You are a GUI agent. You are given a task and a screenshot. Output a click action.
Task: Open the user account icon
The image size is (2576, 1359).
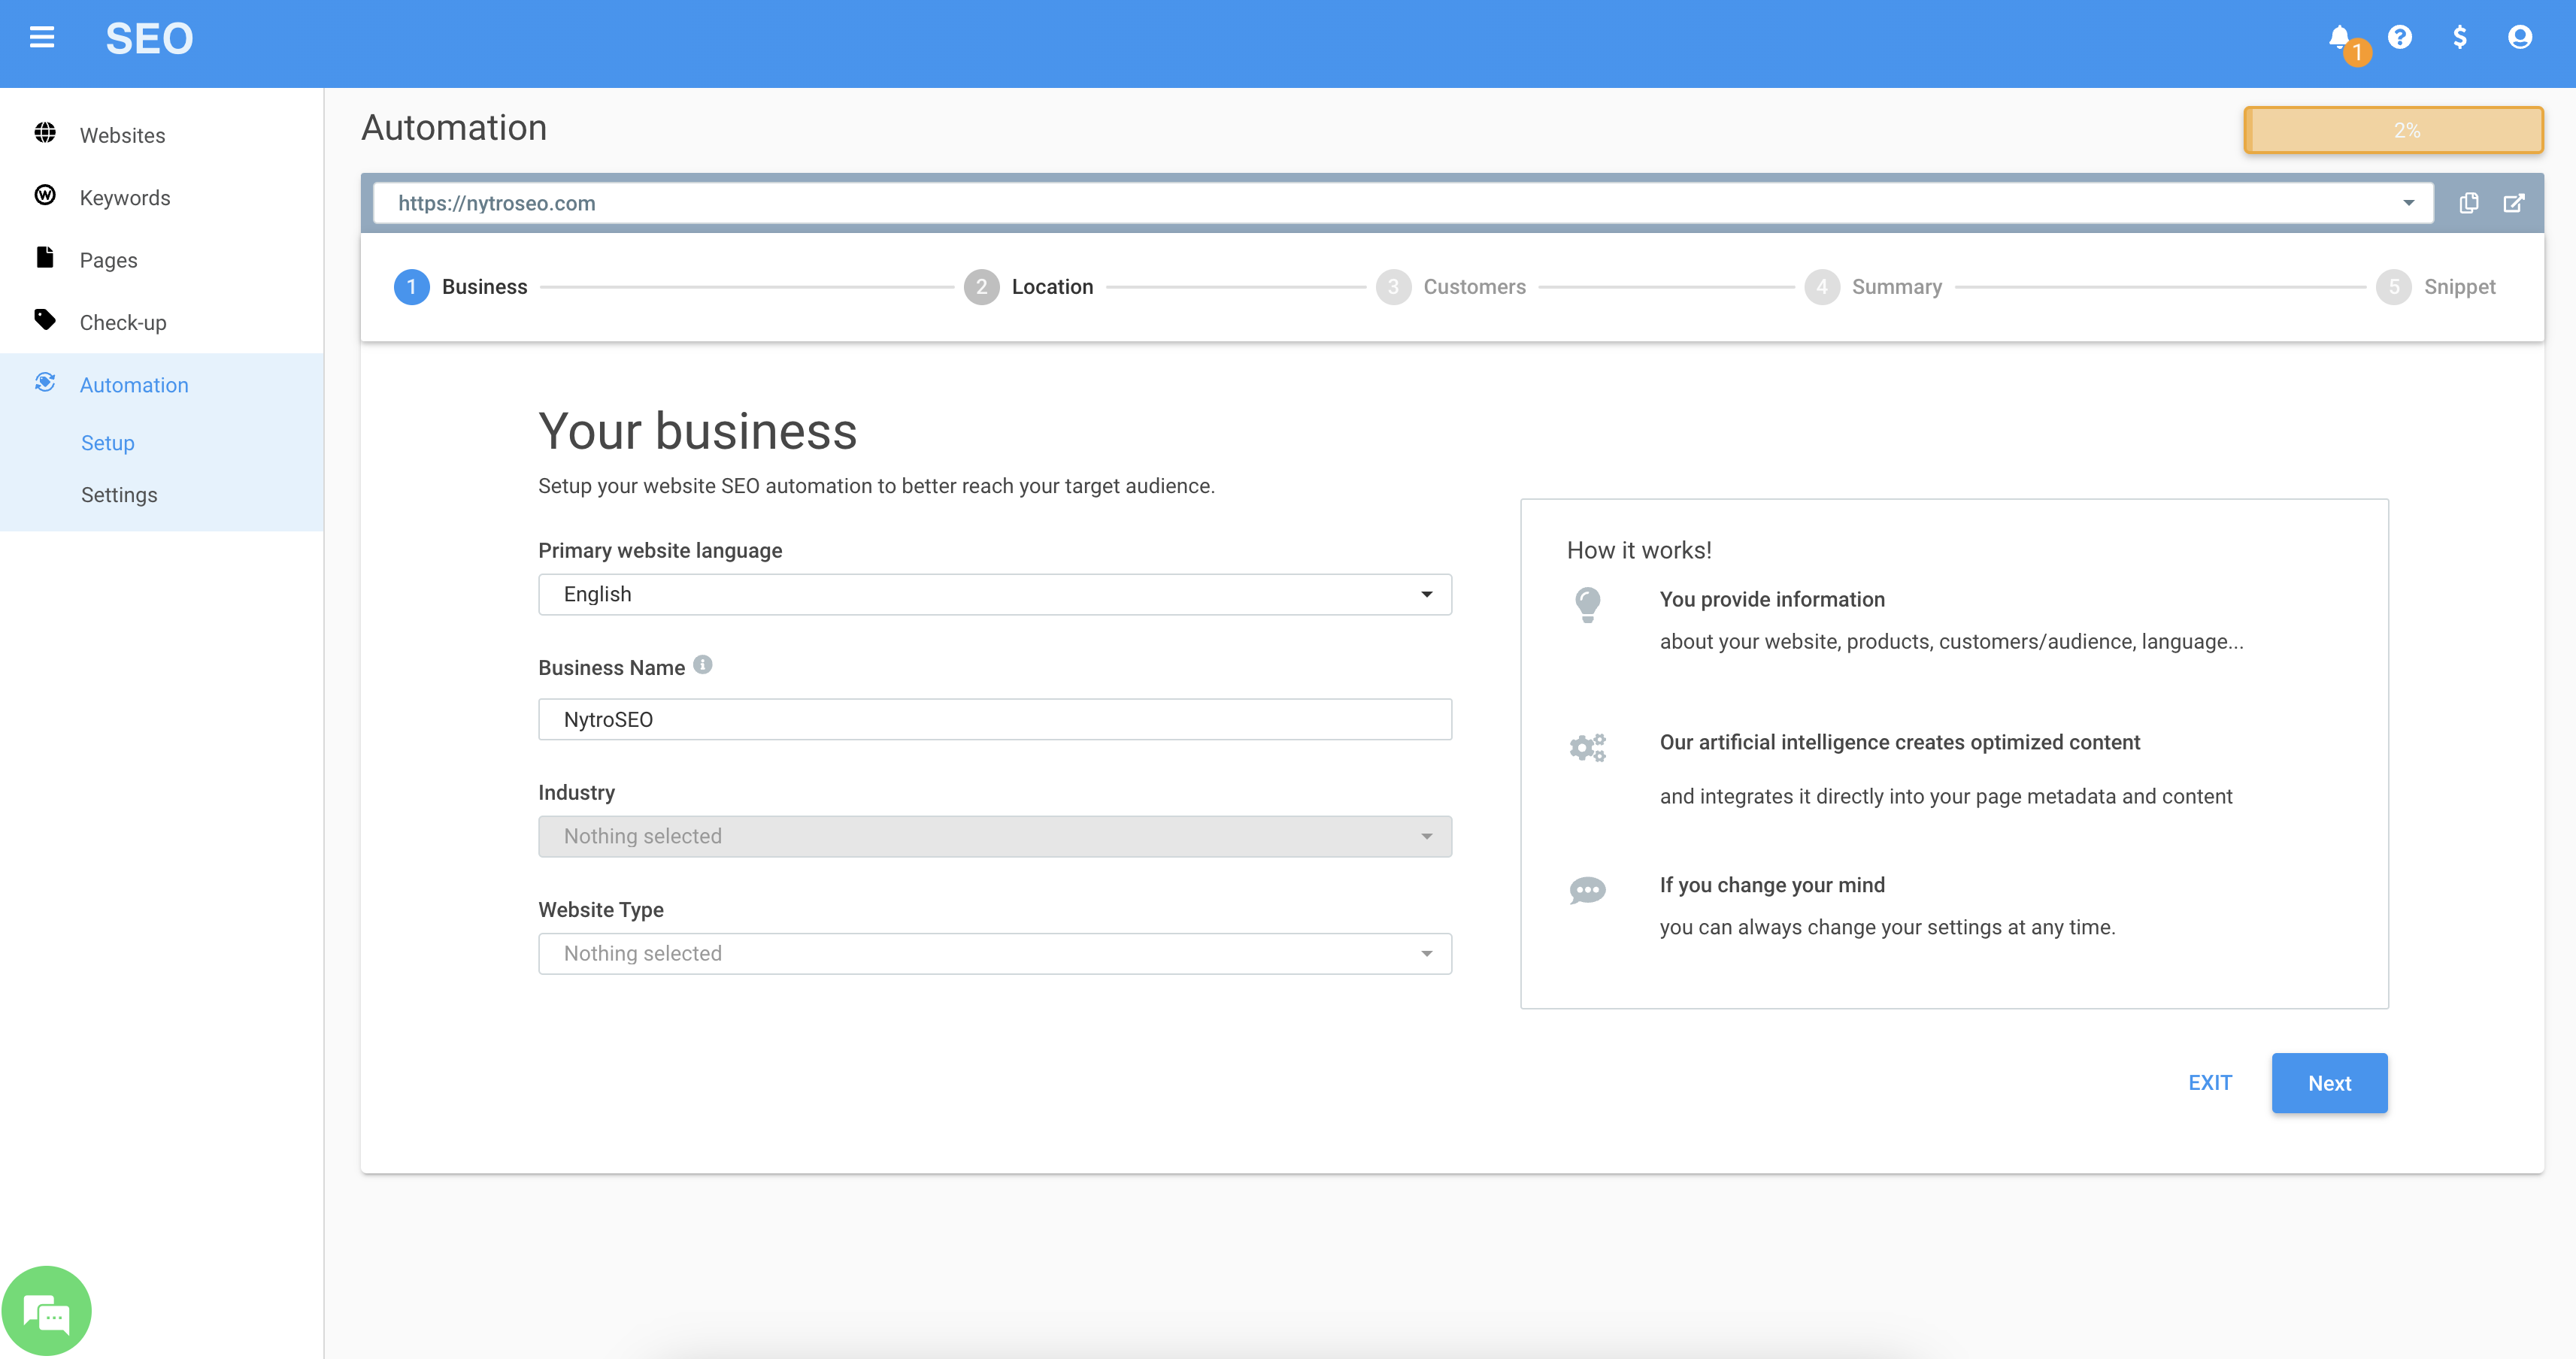(2520, 38)
